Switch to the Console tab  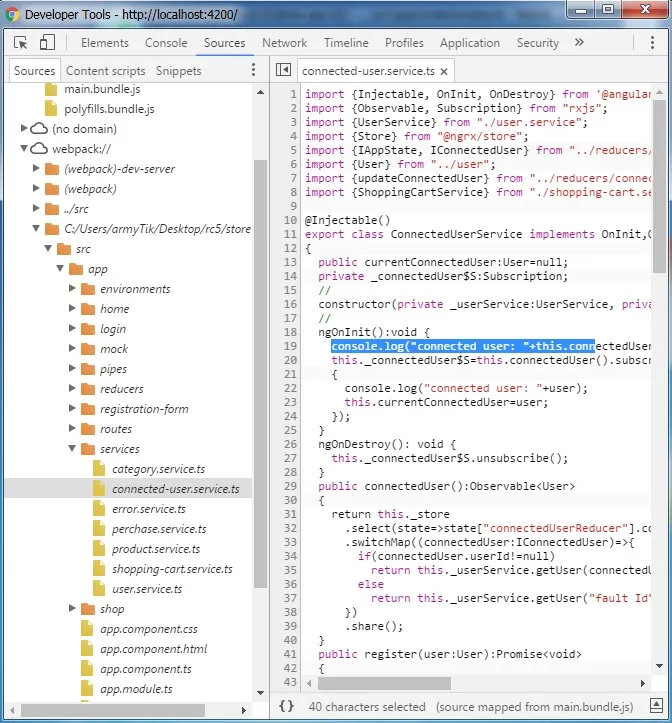(166, 43)
